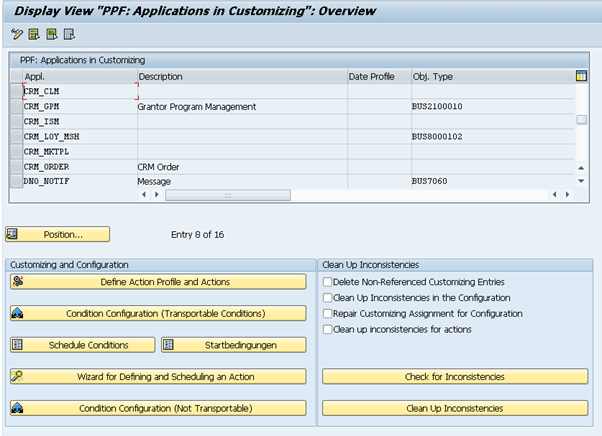Open table settings icon at grid corner
This screenshot has width=602, height=436.
coord(582,76)
